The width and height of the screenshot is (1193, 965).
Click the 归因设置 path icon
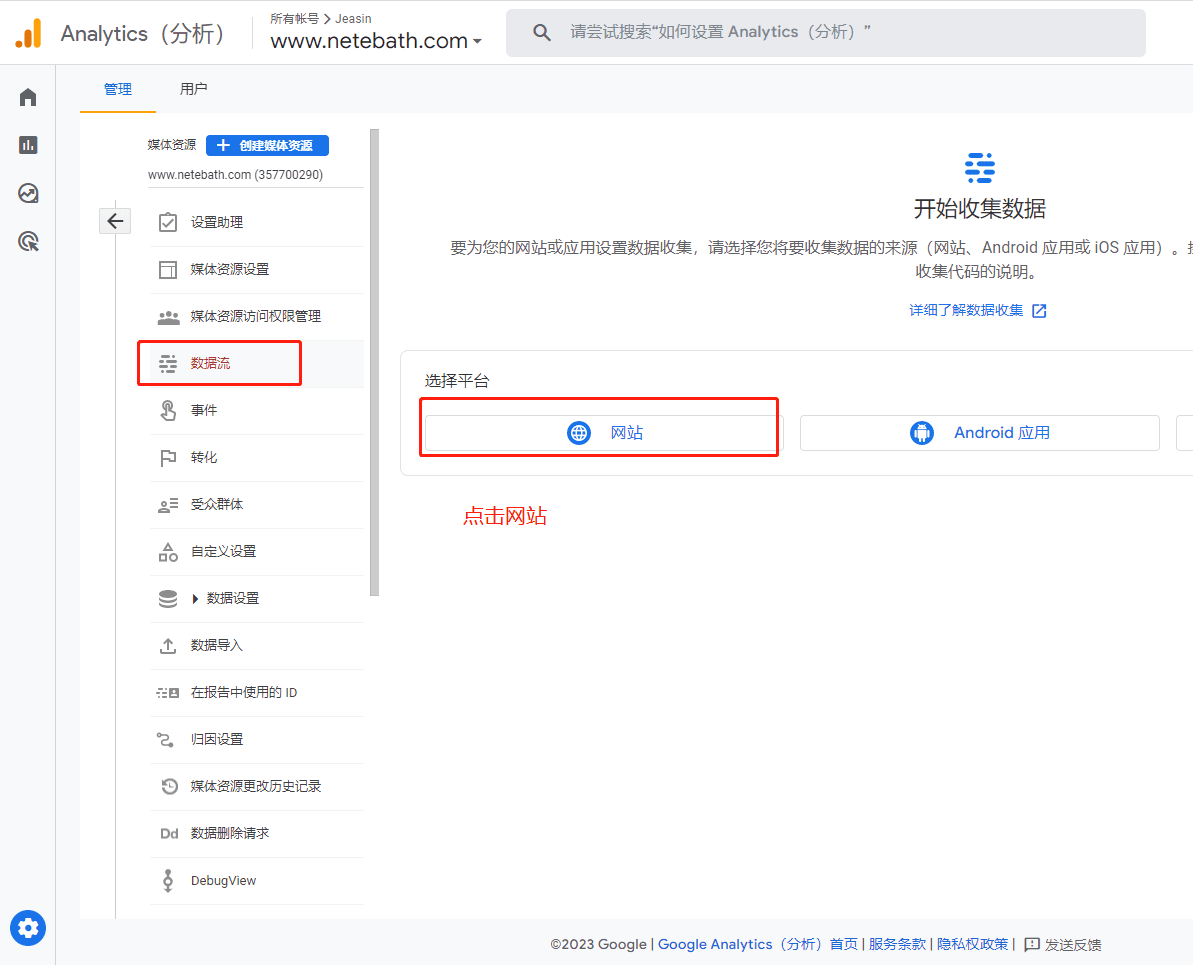point(166,739)
